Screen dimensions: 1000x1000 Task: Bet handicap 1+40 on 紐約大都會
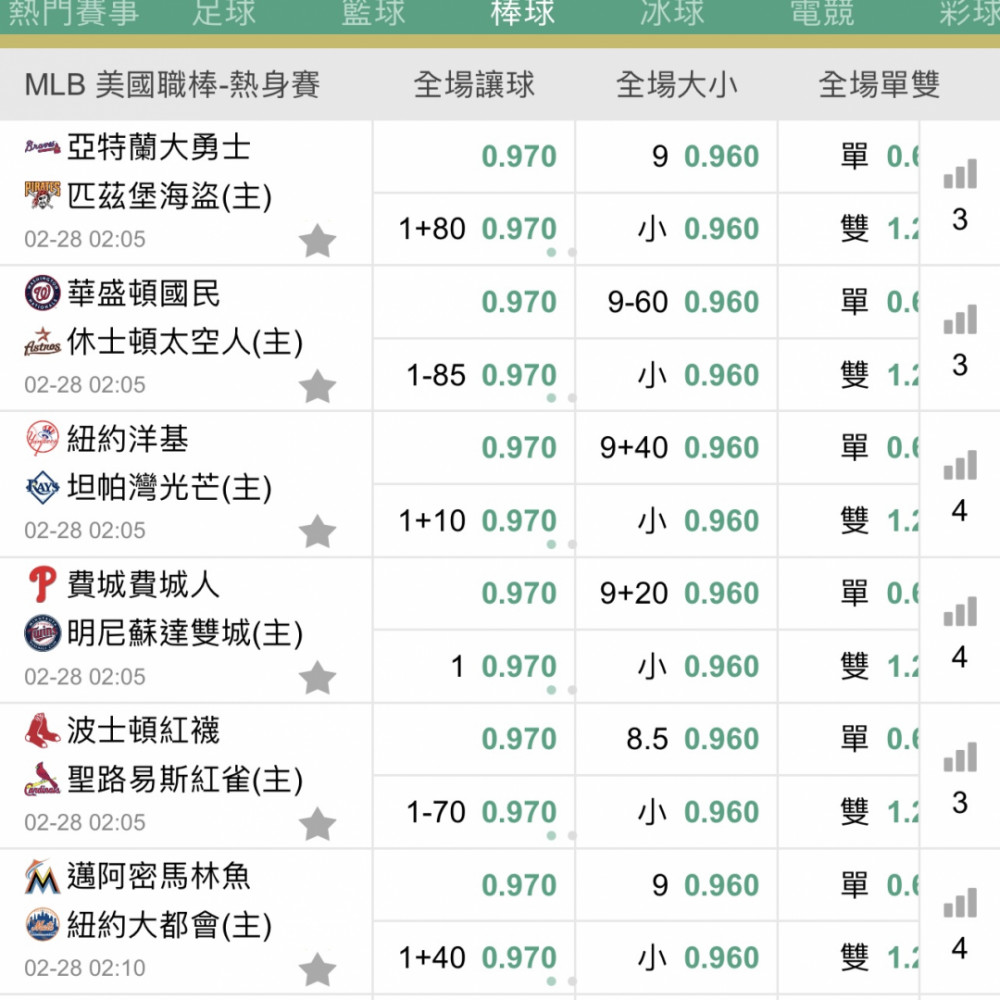point(474,958)
